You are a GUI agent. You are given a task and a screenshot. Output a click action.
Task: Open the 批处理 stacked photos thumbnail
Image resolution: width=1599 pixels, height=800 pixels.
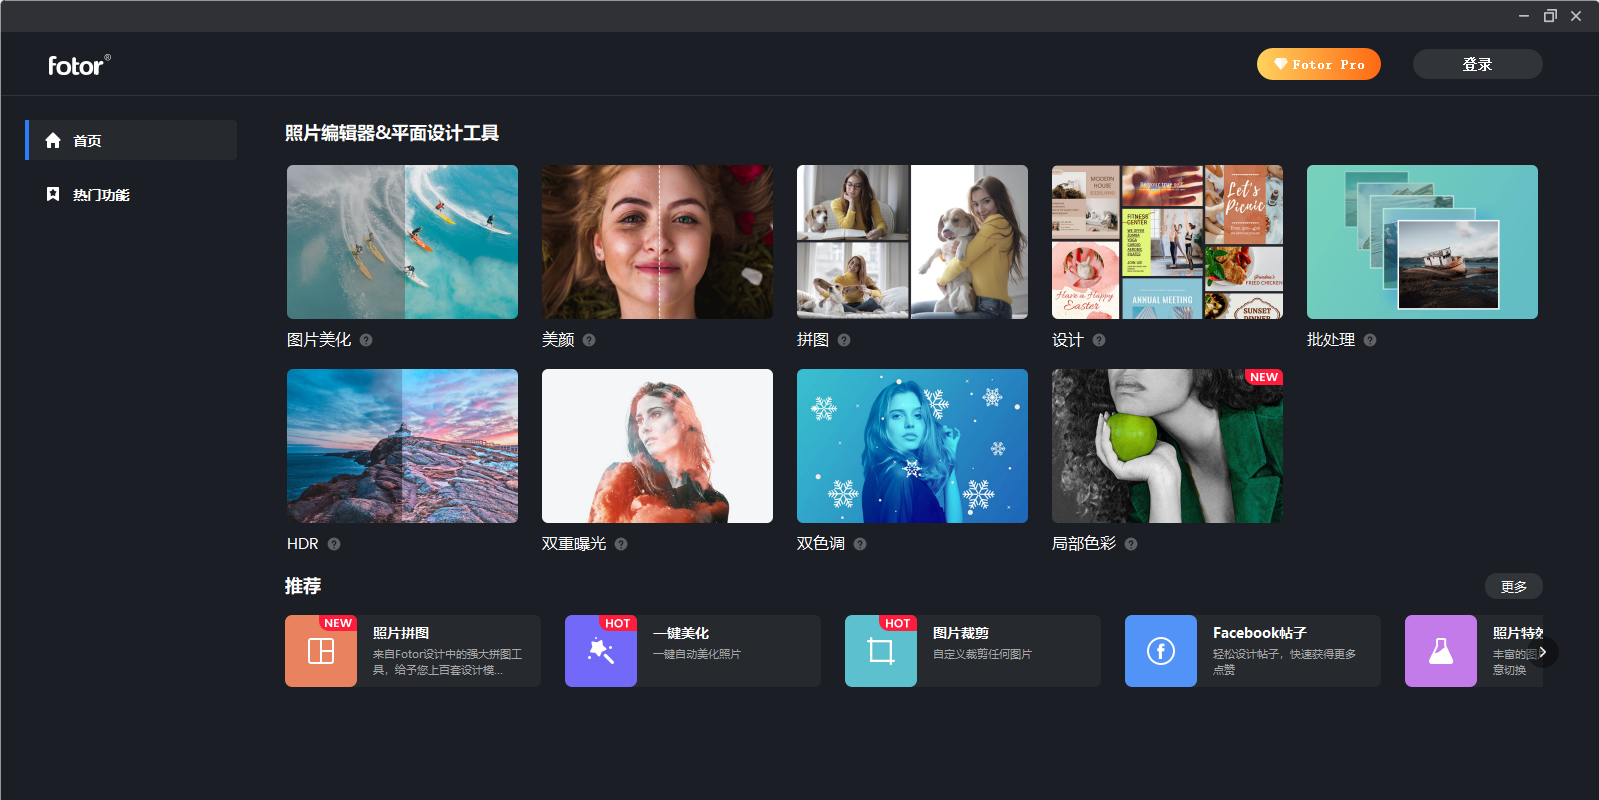(x=1422, y=242)
